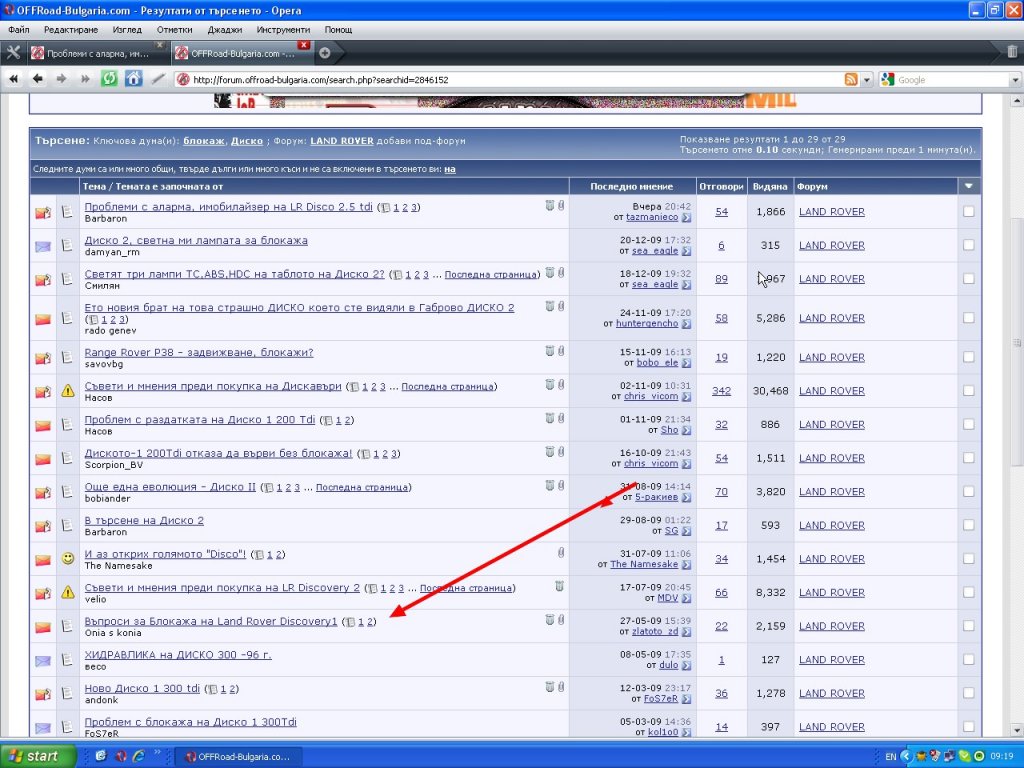Click the Opera reload page button
The height and width of the screenshot is (768, 1024).
(x=109, y=79)
